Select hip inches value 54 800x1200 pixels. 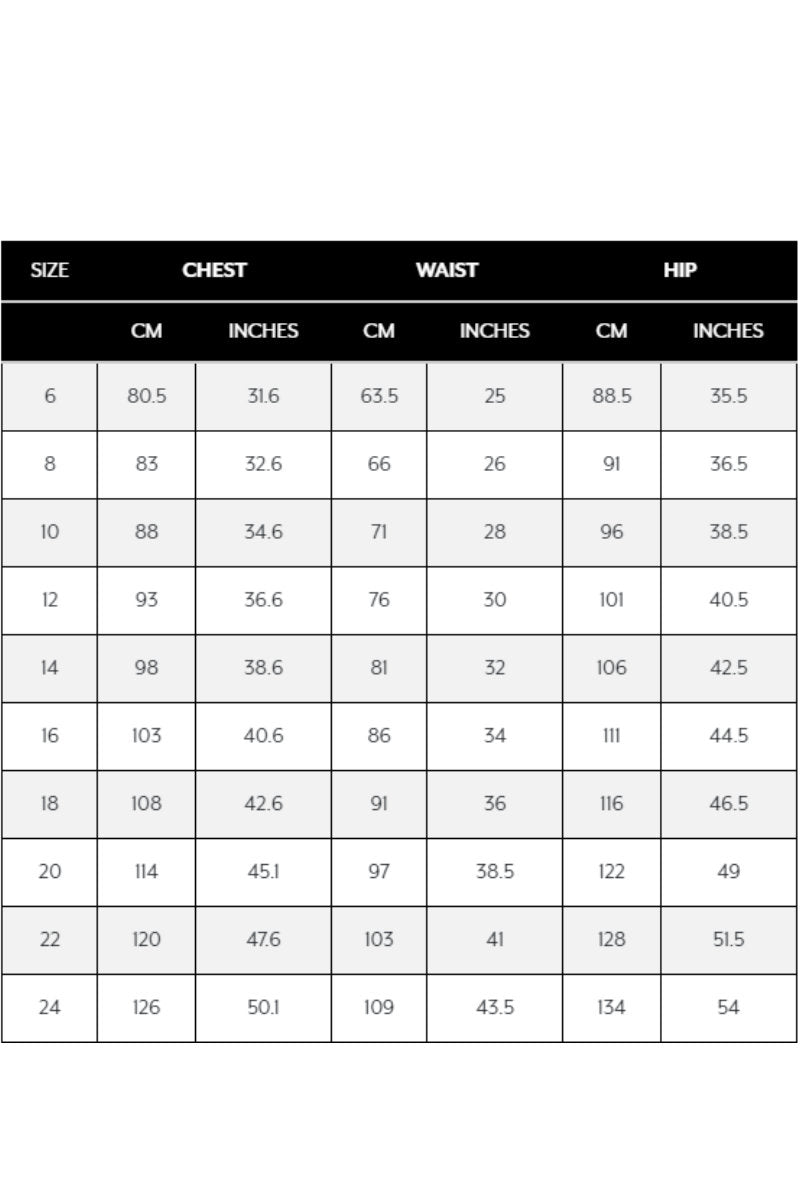tap(729, 1008)
